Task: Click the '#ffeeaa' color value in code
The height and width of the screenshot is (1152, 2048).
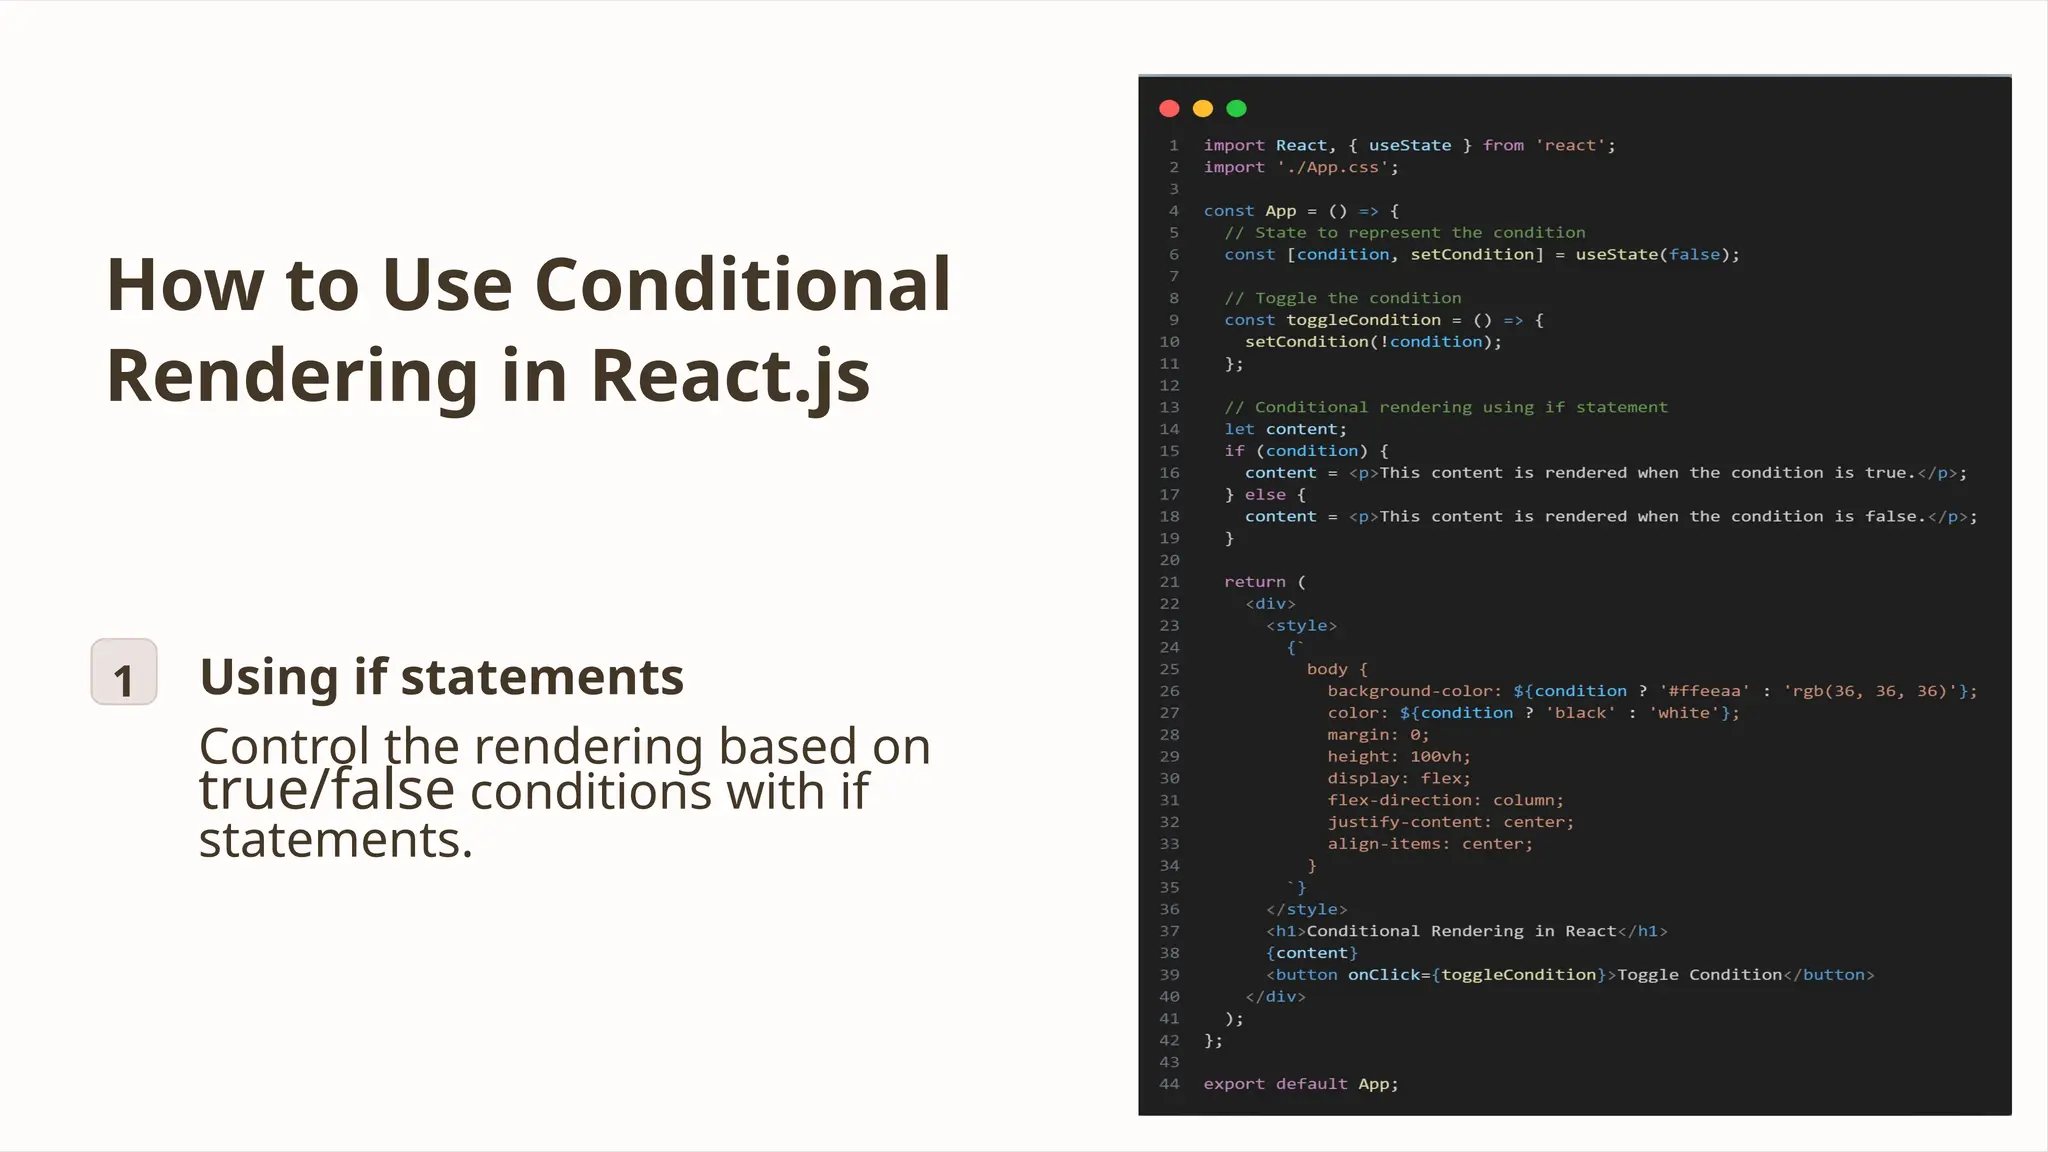Action: click(1704, 691)
